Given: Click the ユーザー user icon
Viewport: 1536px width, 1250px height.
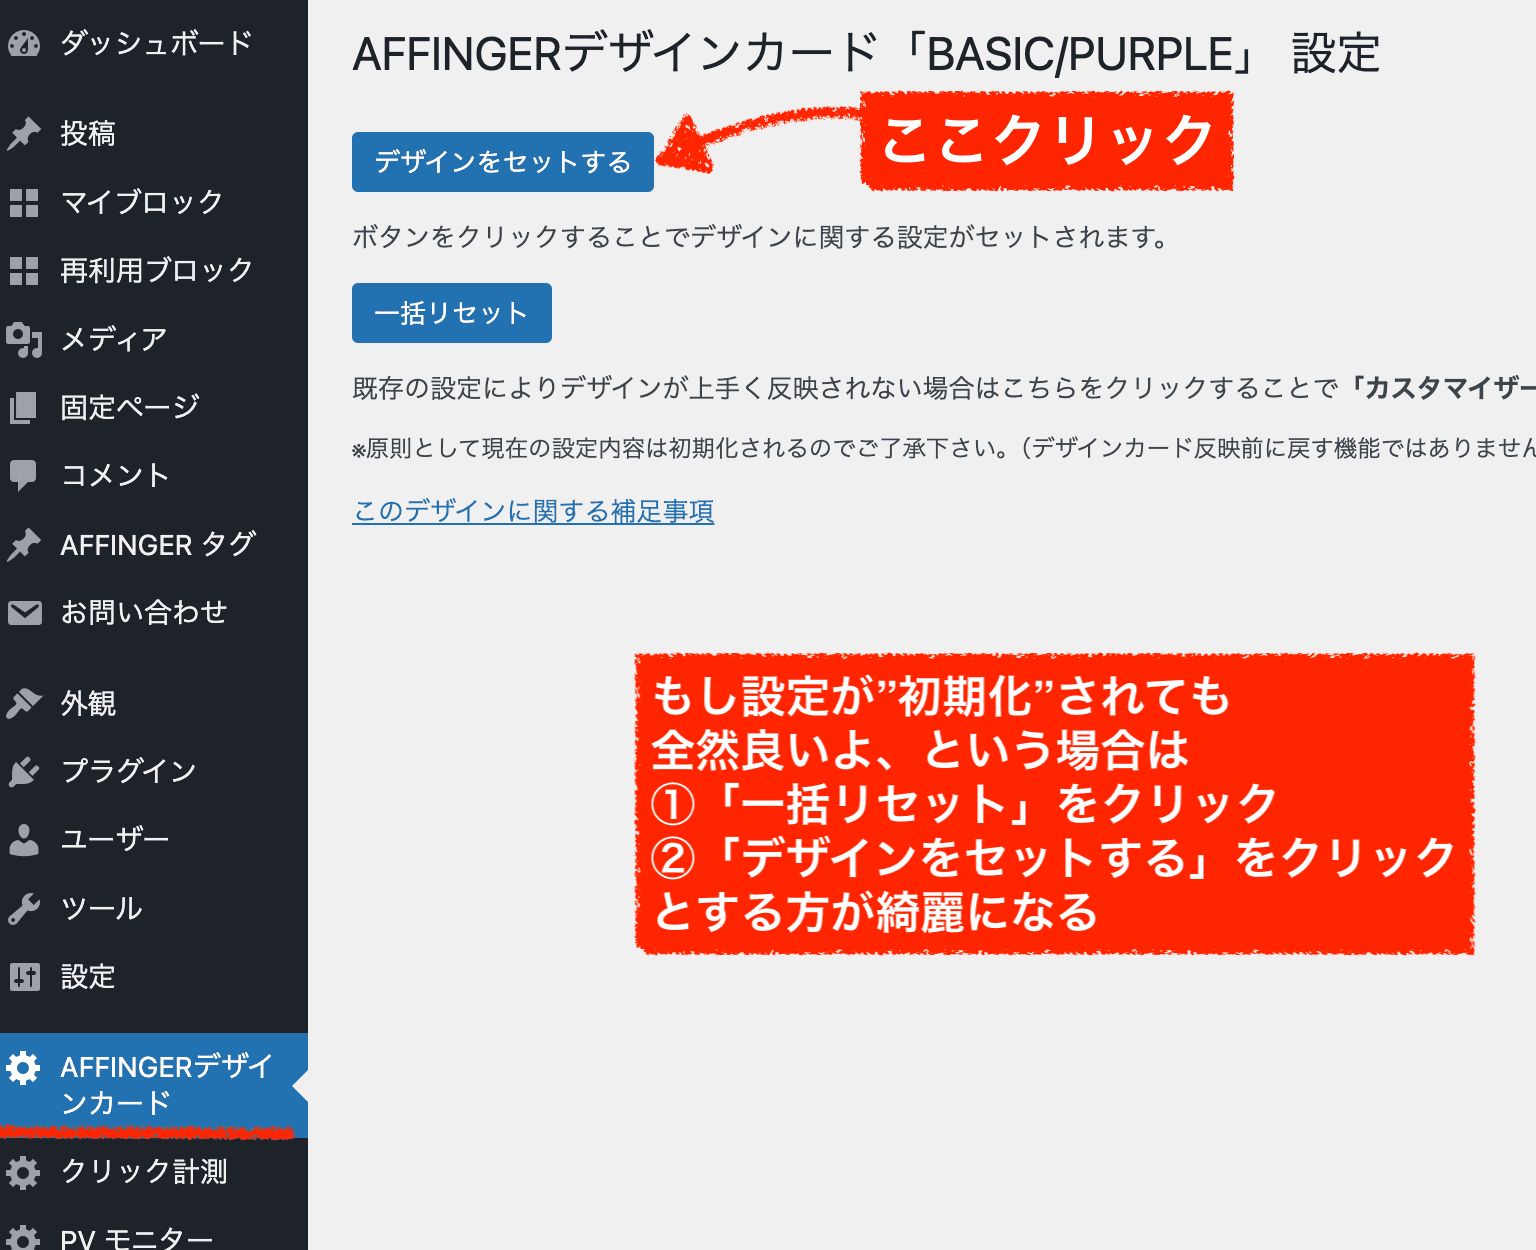Looking at the screenshot, I should [24, 838].
